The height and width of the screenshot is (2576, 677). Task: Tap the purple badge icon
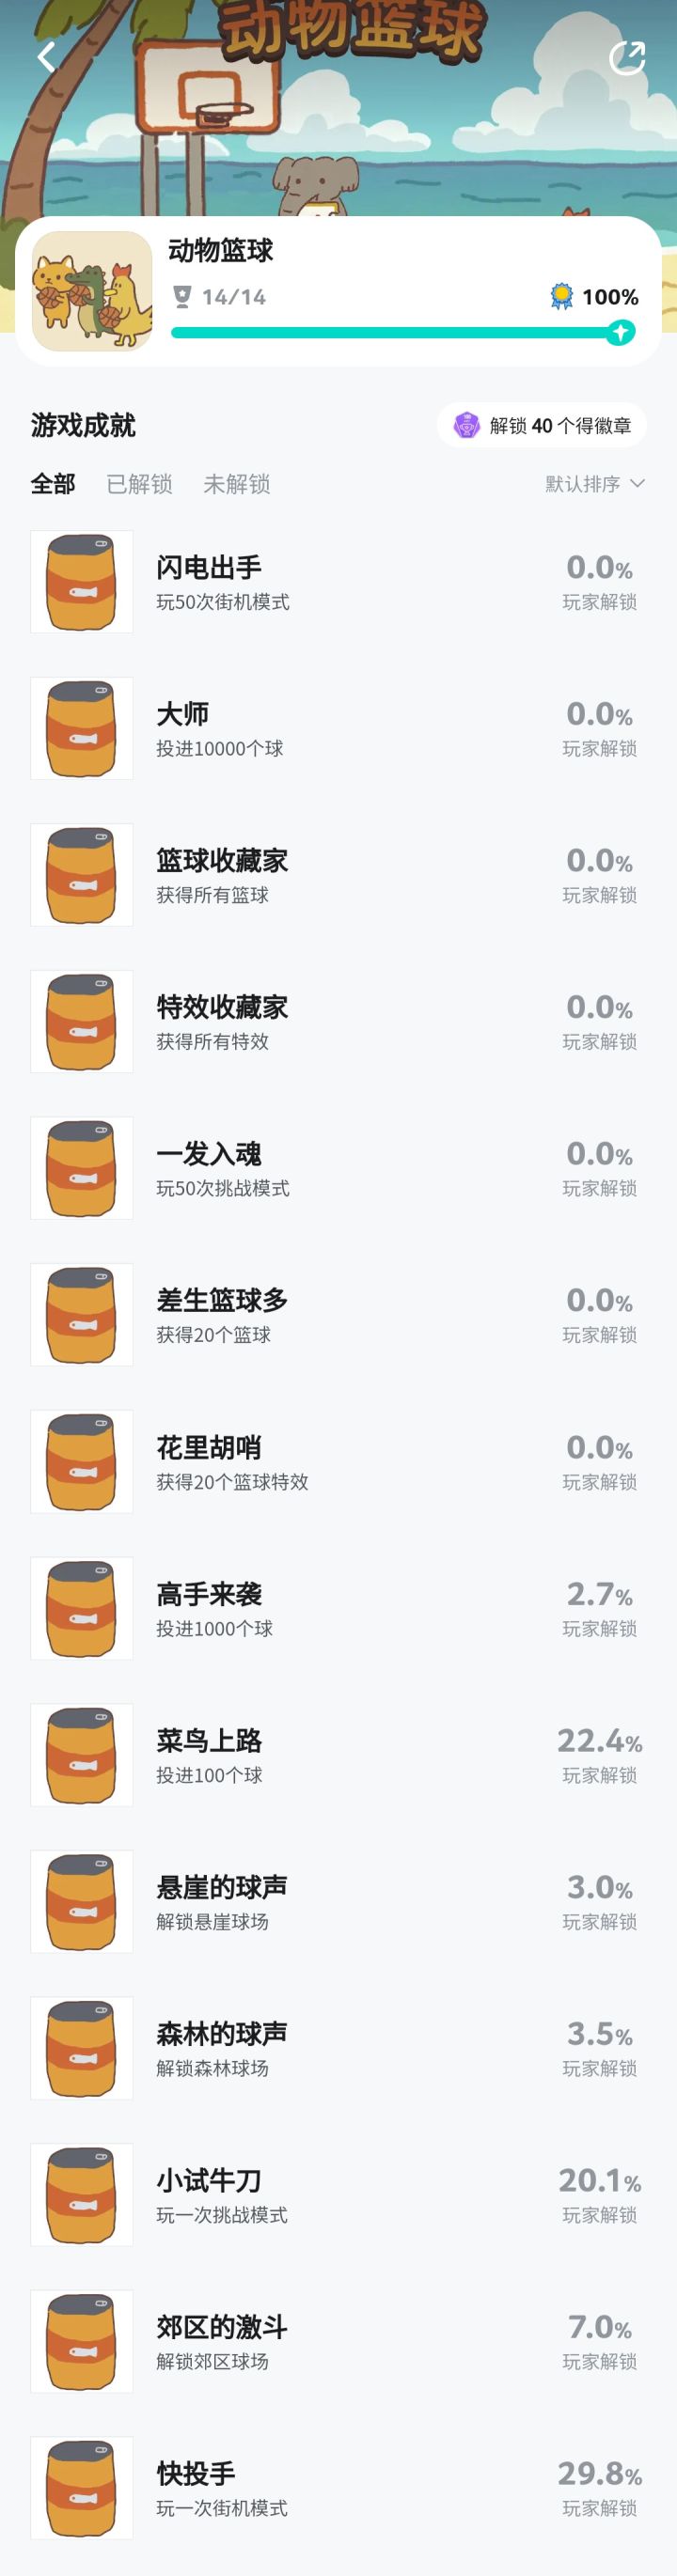click(x=466, y=426)
